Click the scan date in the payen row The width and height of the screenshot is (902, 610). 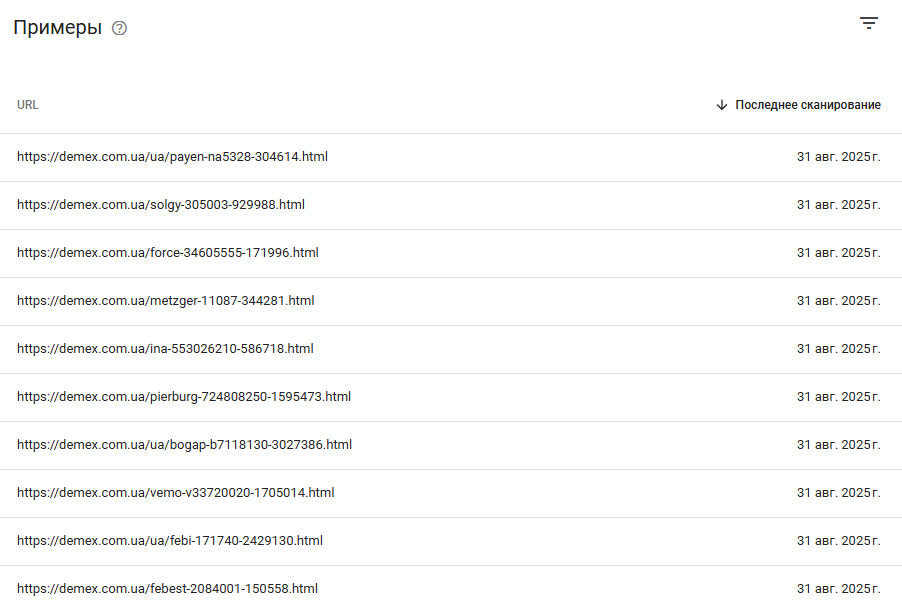(x=839, y=157)
